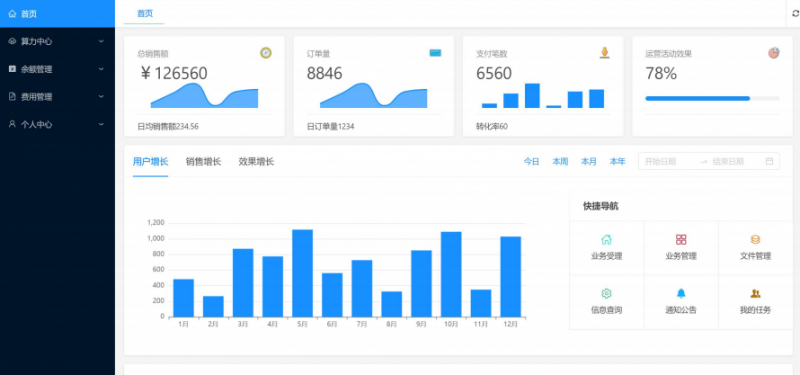The height and width of the screenshot is (375, 800).
Task: Click the 7月 axis label
Action: tap(361, 324)
